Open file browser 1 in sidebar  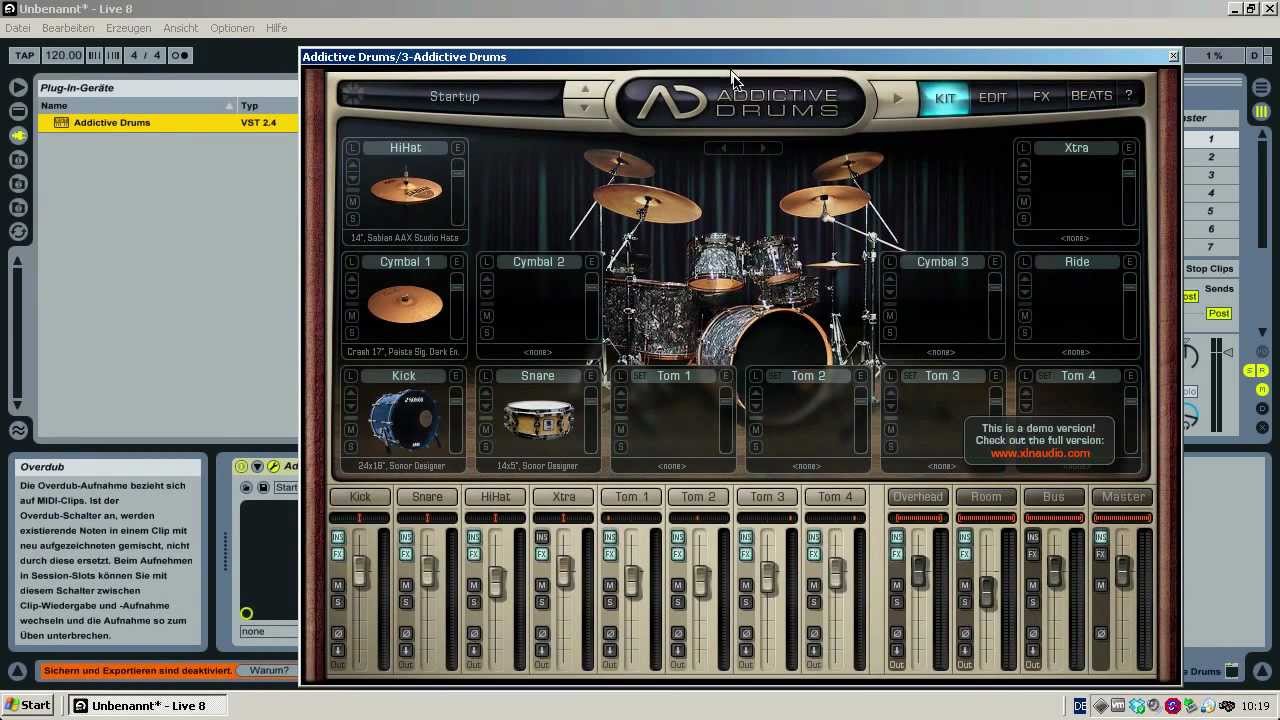tap(18, 159)
